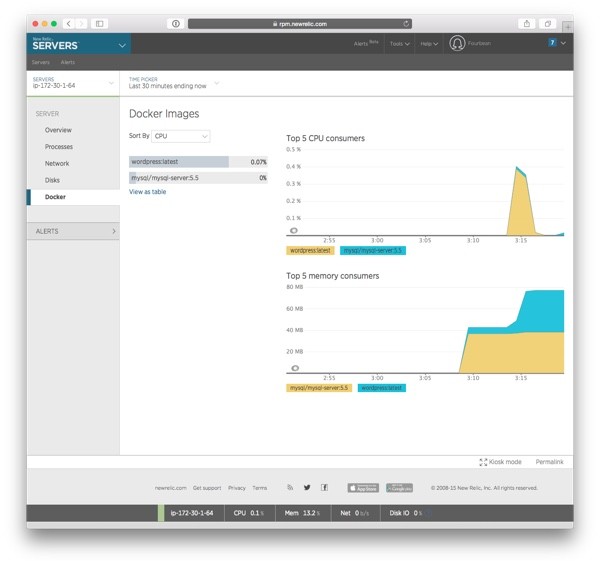Viewport: 600px width, 561px height.
Task: Open Disks in the server sidebar
Action: (x=52, y=180)
